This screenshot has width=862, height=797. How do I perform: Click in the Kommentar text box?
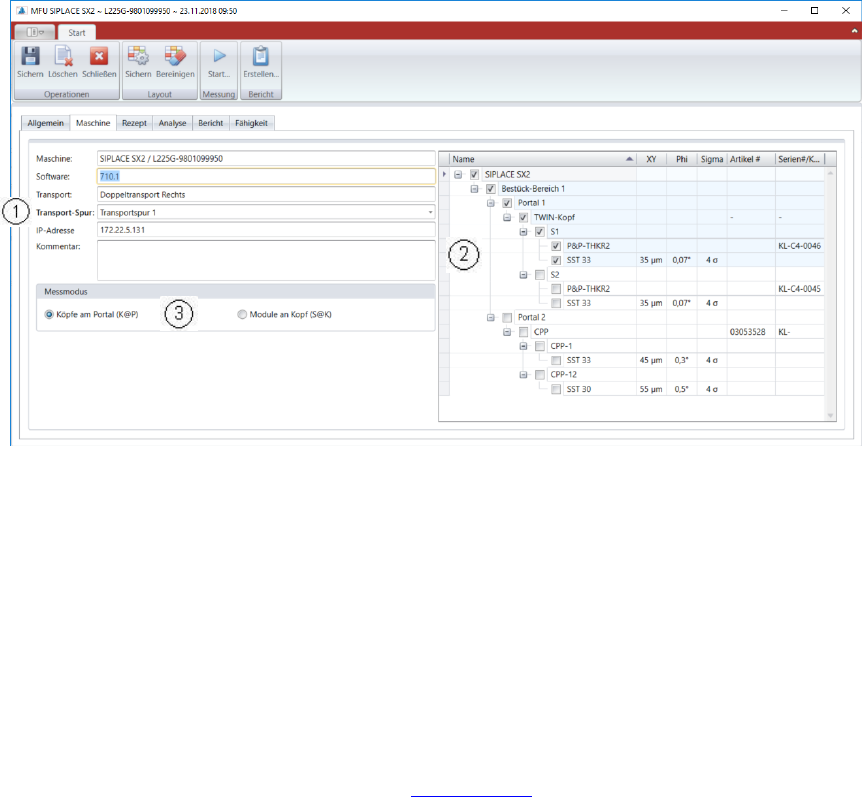click(266, 261)
